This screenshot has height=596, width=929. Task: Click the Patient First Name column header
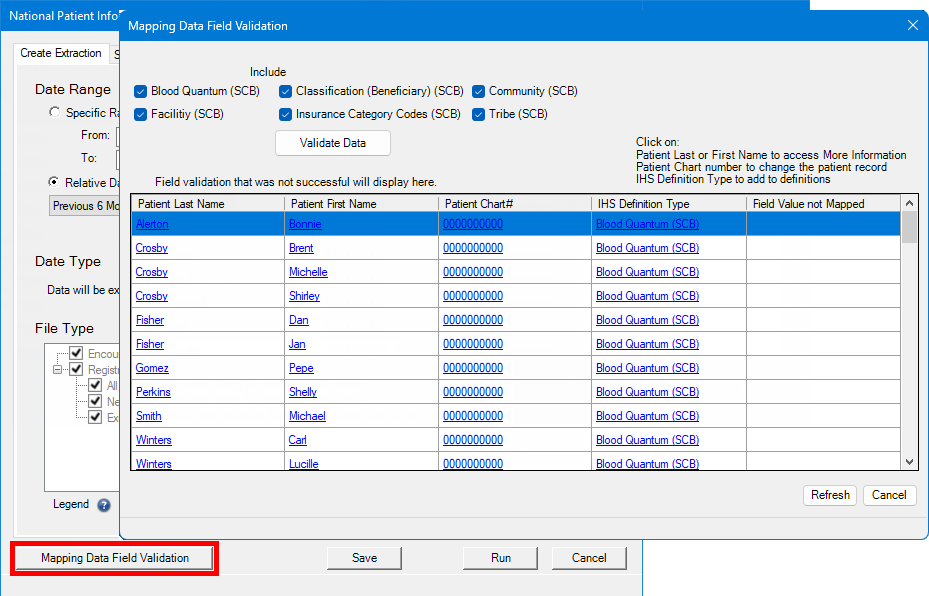point(361,204)
